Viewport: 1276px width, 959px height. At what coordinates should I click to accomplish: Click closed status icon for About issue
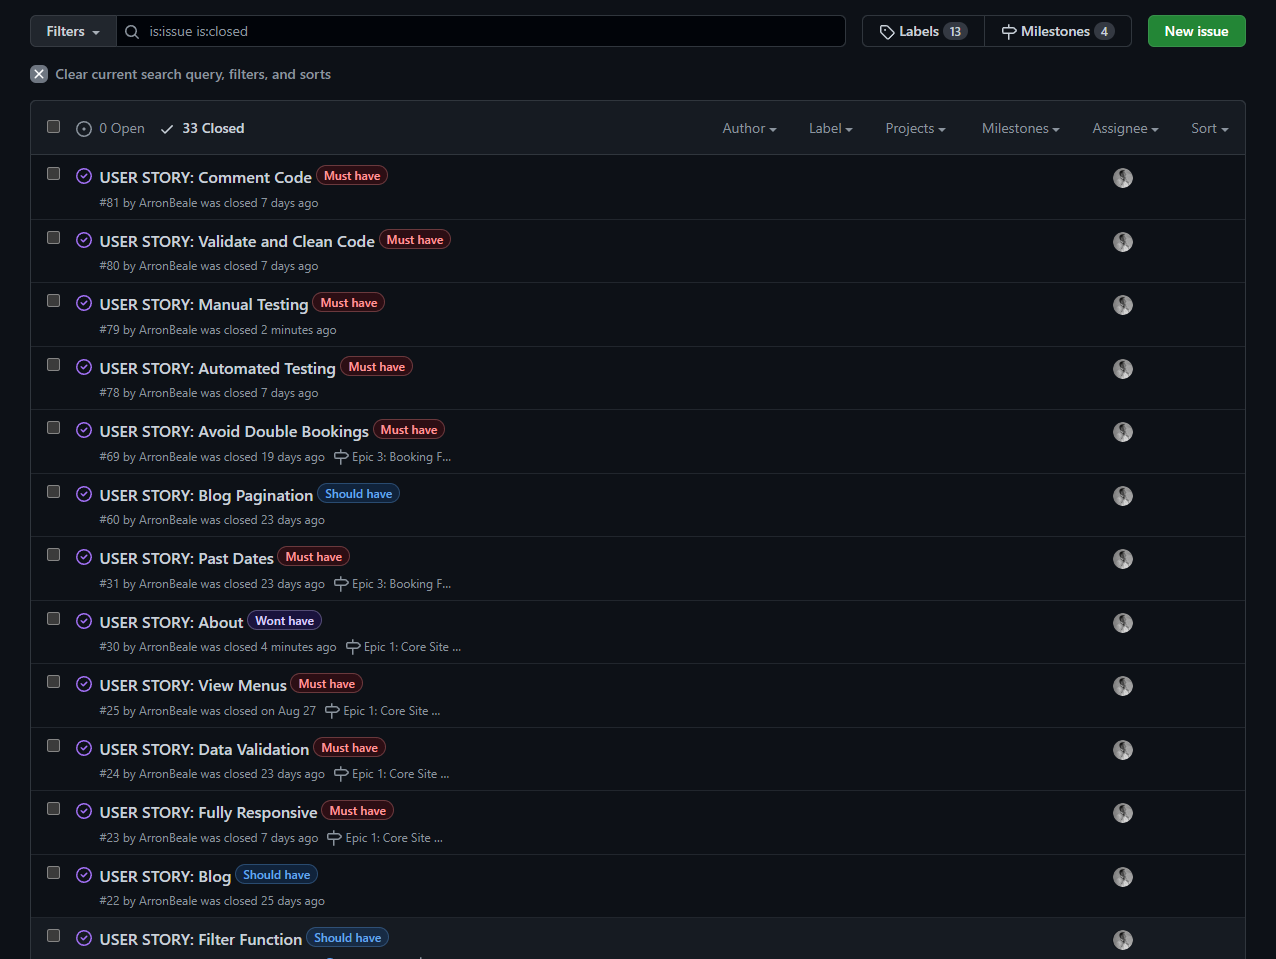(x=84, y=622)
